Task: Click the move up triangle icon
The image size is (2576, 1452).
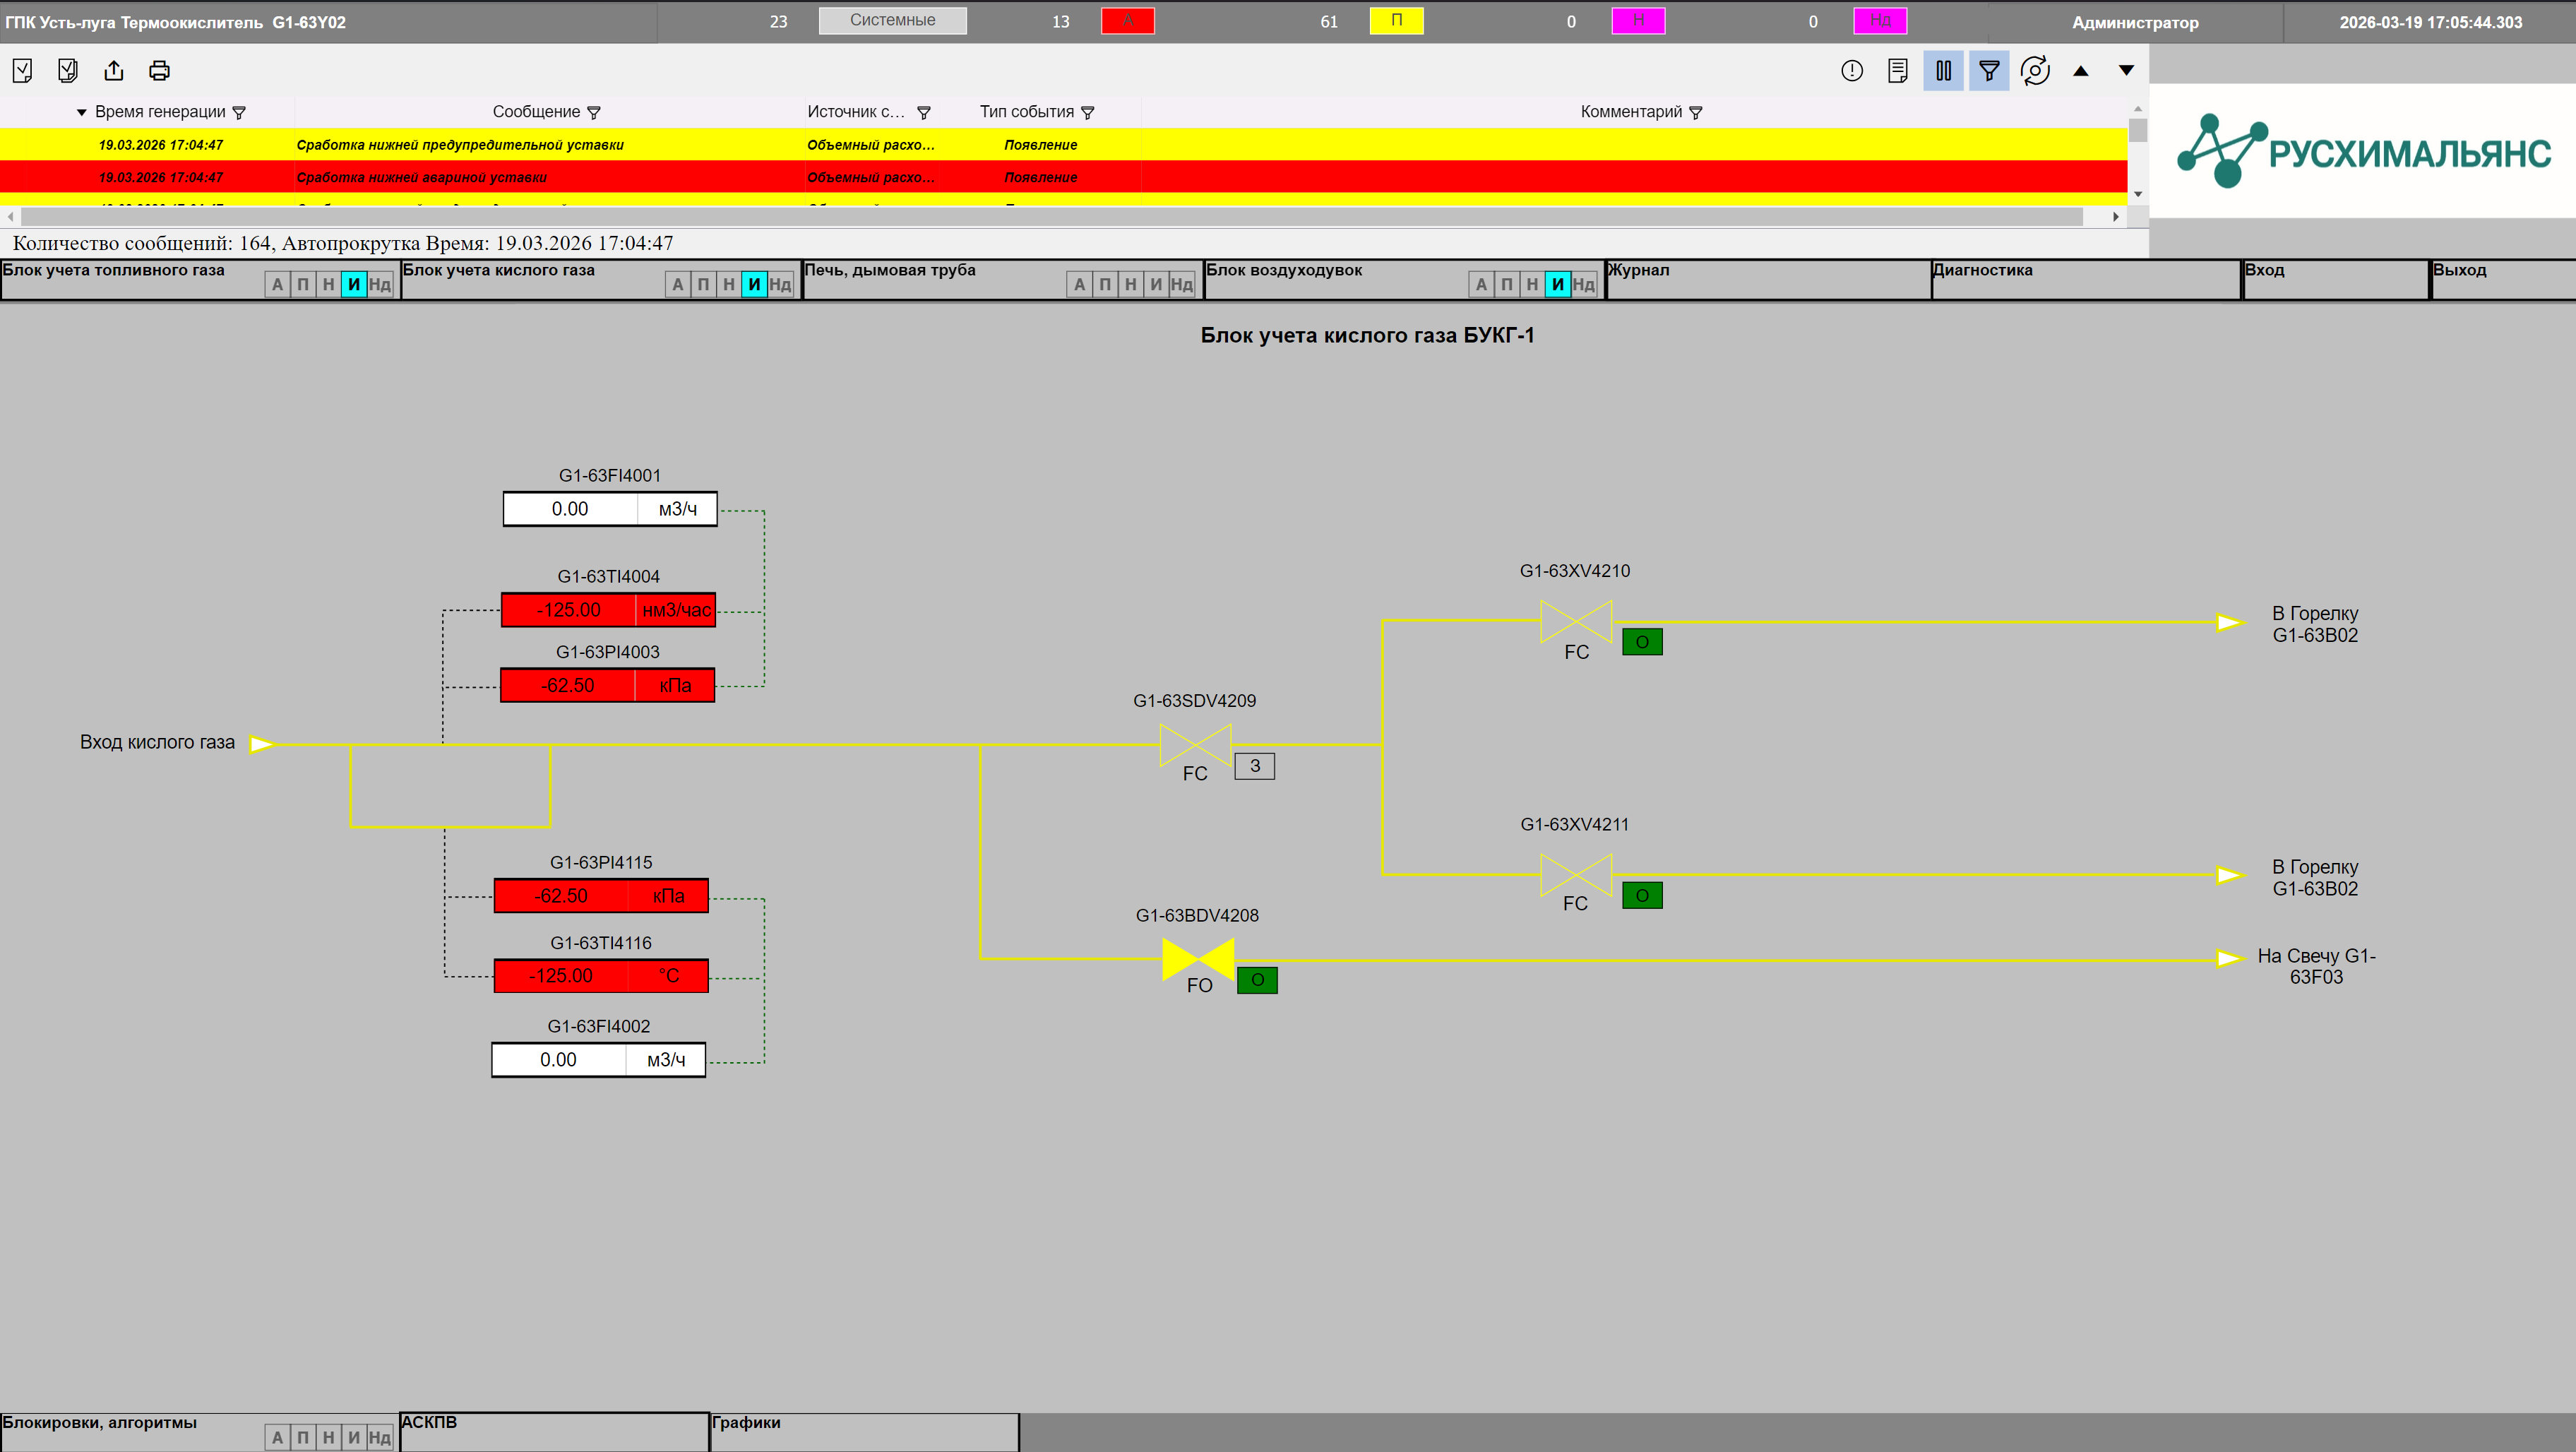Action: pyautogui.click(x=2081, y=70)
